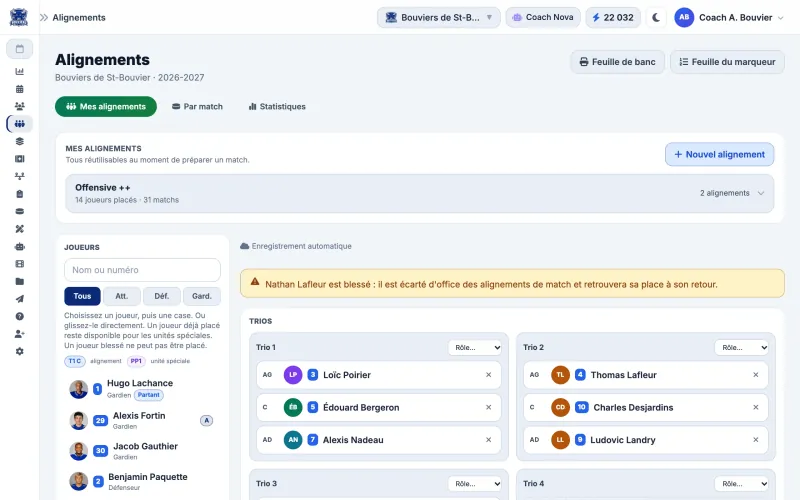Switch to Statistiques tab
Viewport: 800px width, 500px height.
(x=277, y=107)
